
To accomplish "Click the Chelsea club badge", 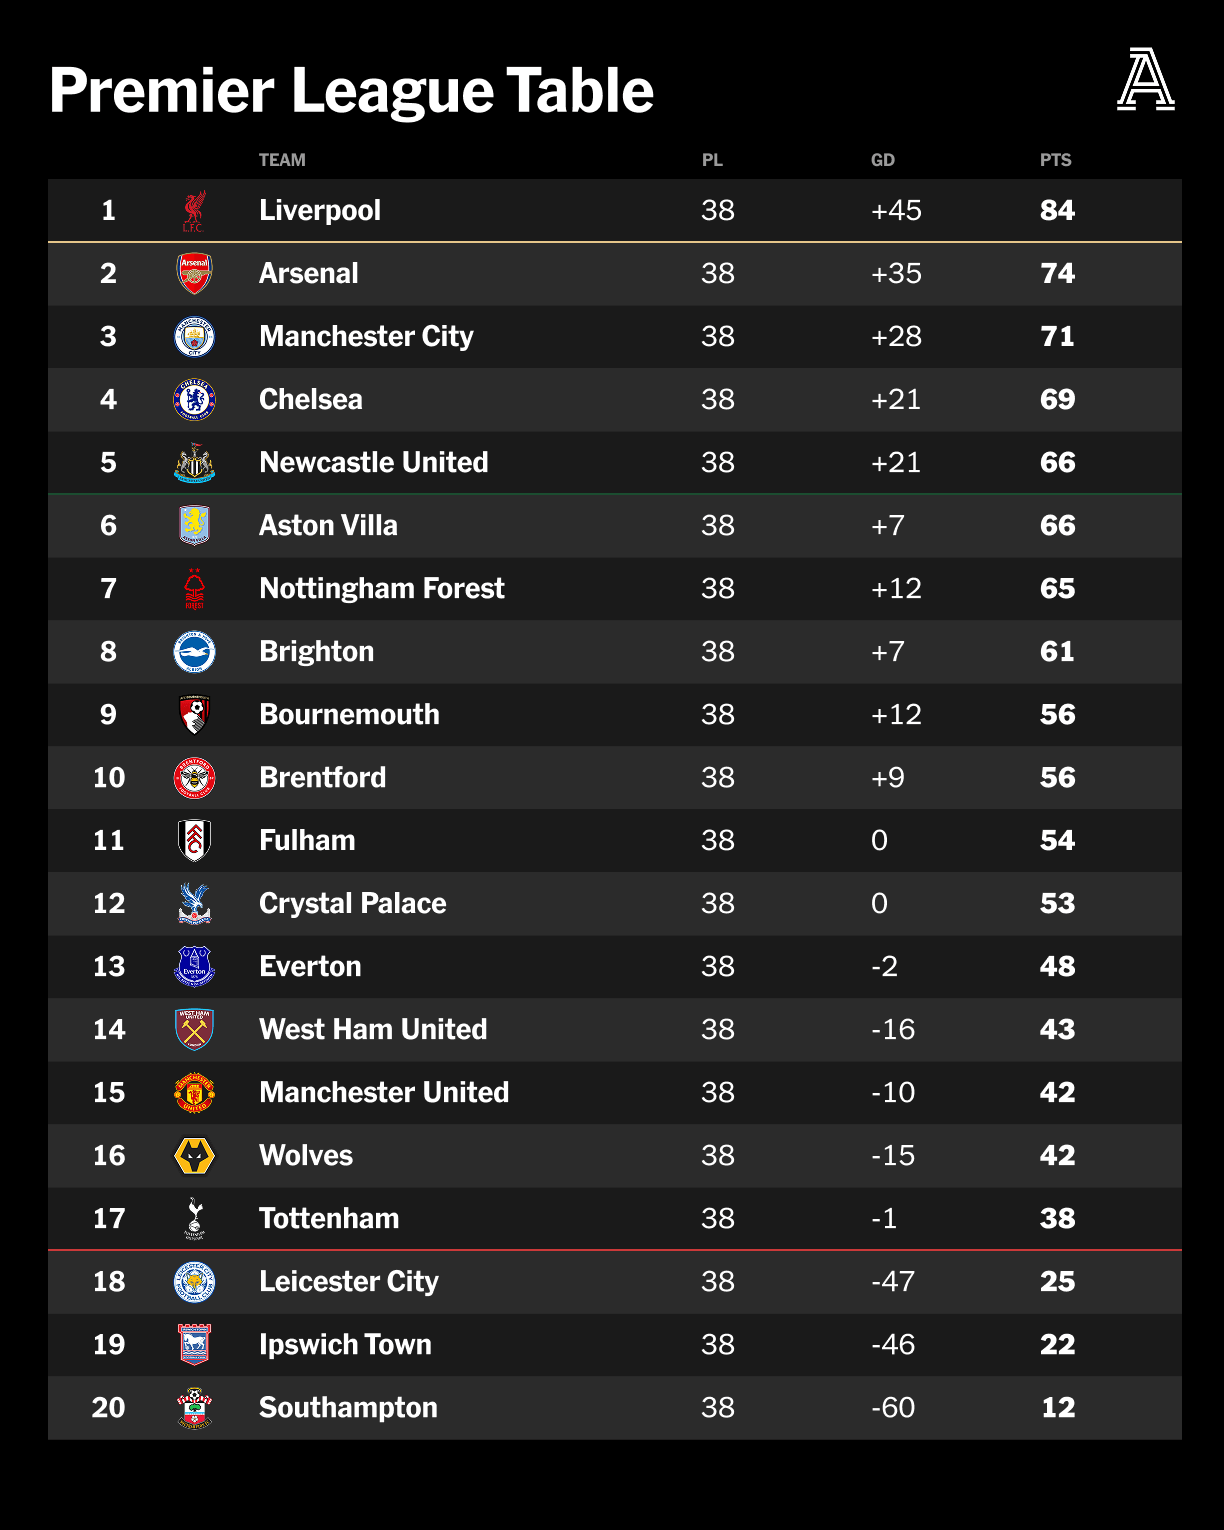I will point(195,400).
